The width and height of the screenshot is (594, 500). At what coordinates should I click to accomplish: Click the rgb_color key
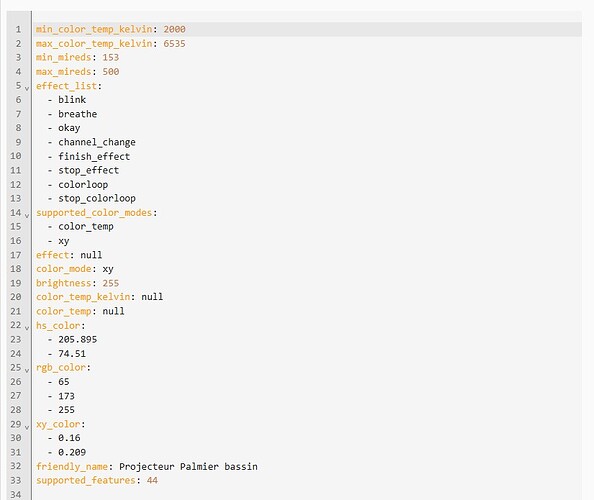[61, 368]
